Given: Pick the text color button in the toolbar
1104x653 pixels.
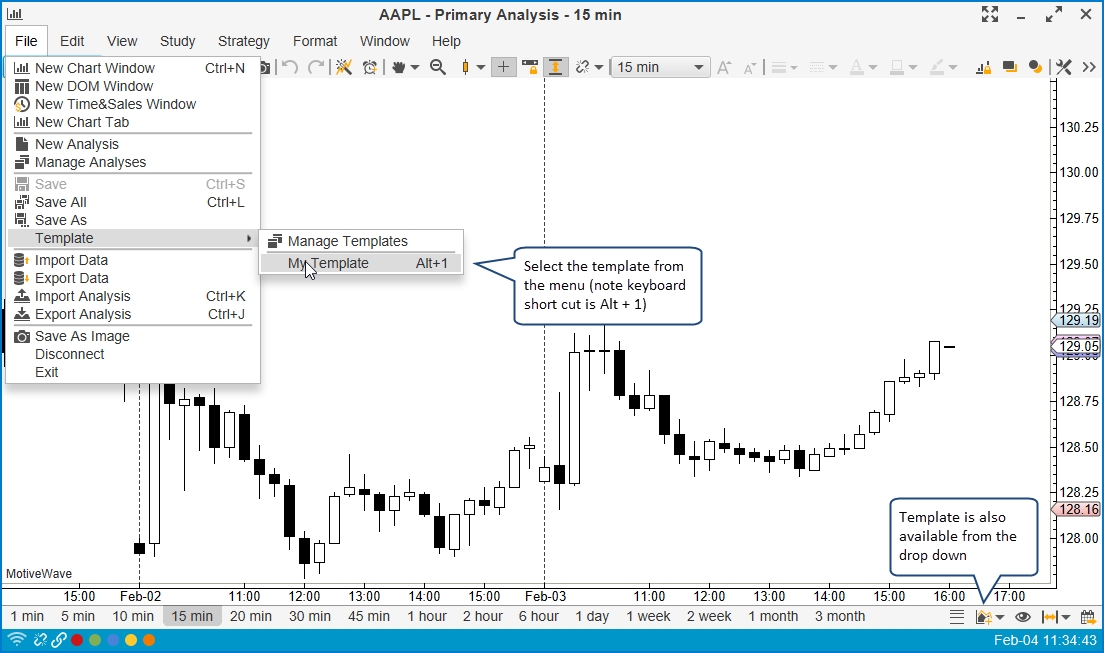Looking at the screenshot, I should tap(856, 68).
